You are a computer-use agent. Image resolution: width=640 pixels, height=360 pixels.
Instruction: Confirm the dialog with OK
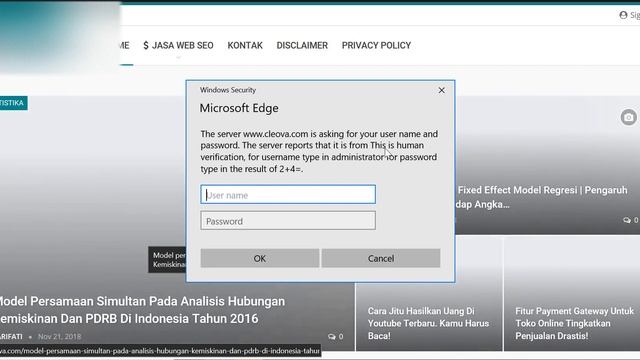(x=260, y=258)
